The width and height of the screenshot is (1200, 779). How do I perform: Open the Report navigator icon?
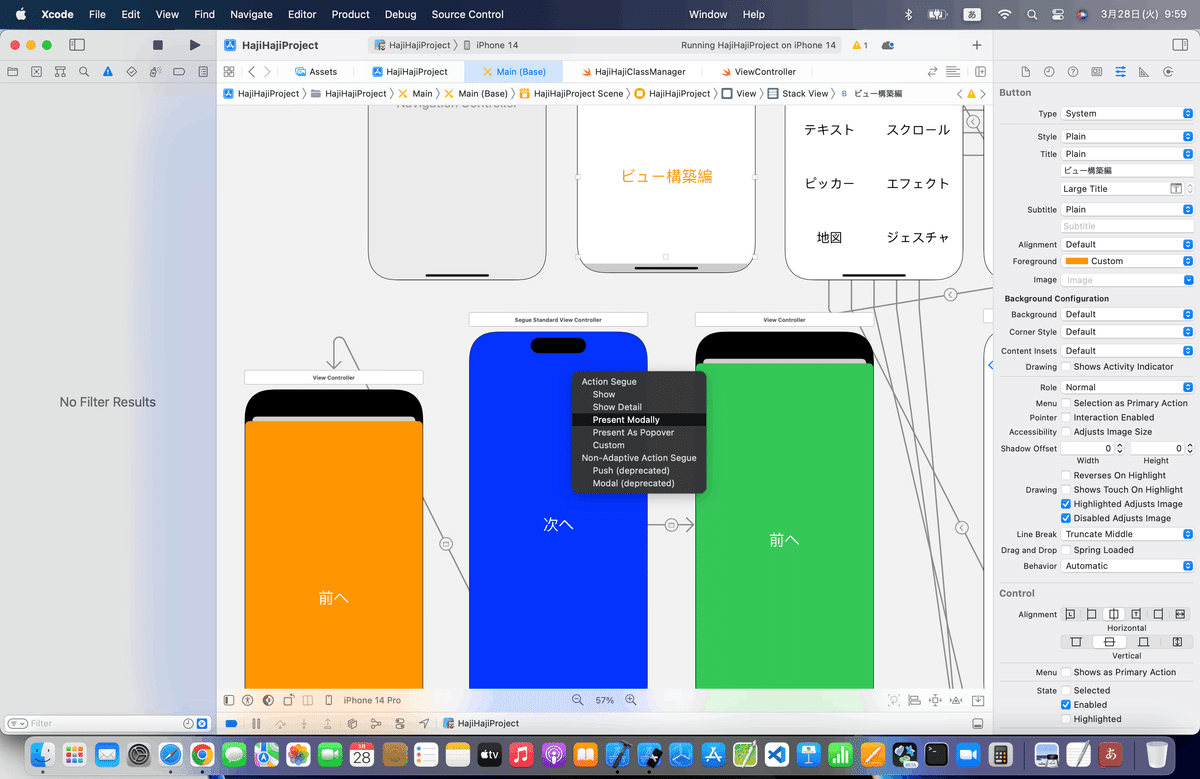tap(203, 72)
